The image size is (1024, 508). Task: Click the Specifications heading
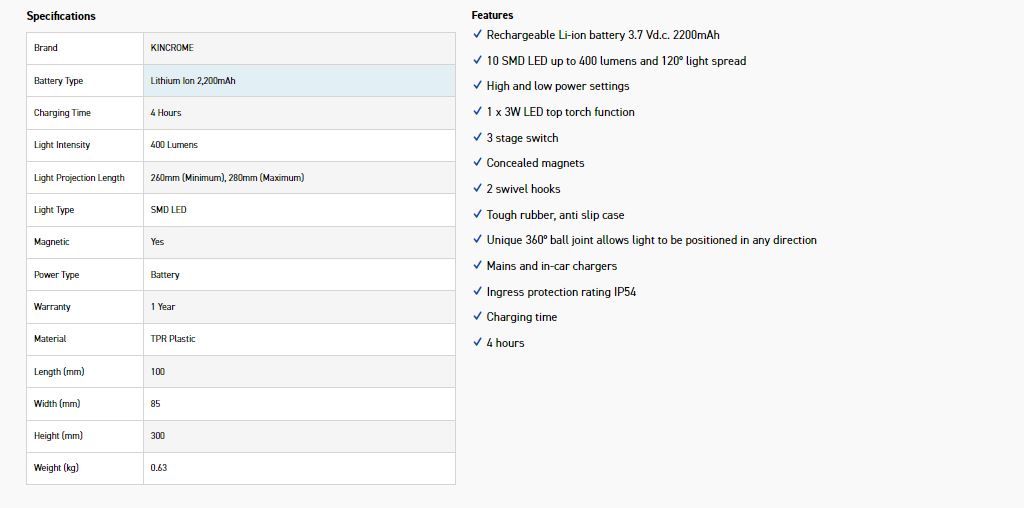click(x=61, y=16)
